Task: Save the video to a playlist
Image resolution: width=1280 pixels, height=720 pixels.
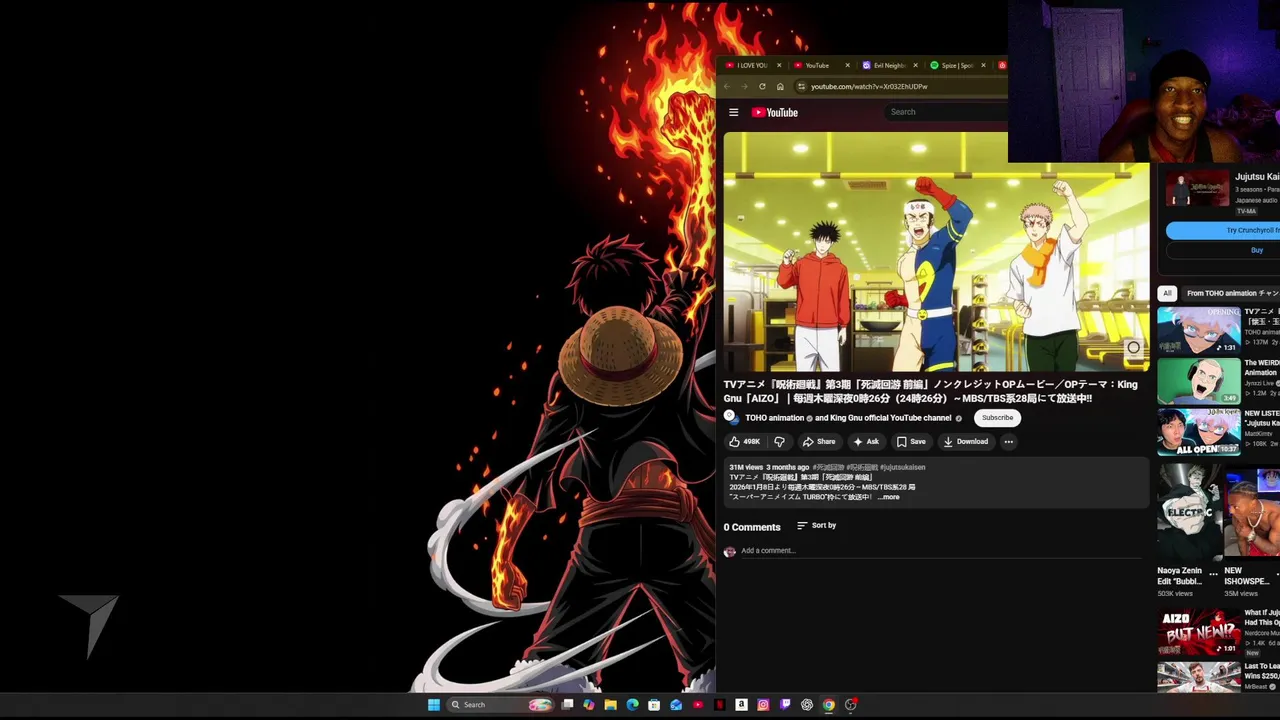Action: tap(911, 441)
